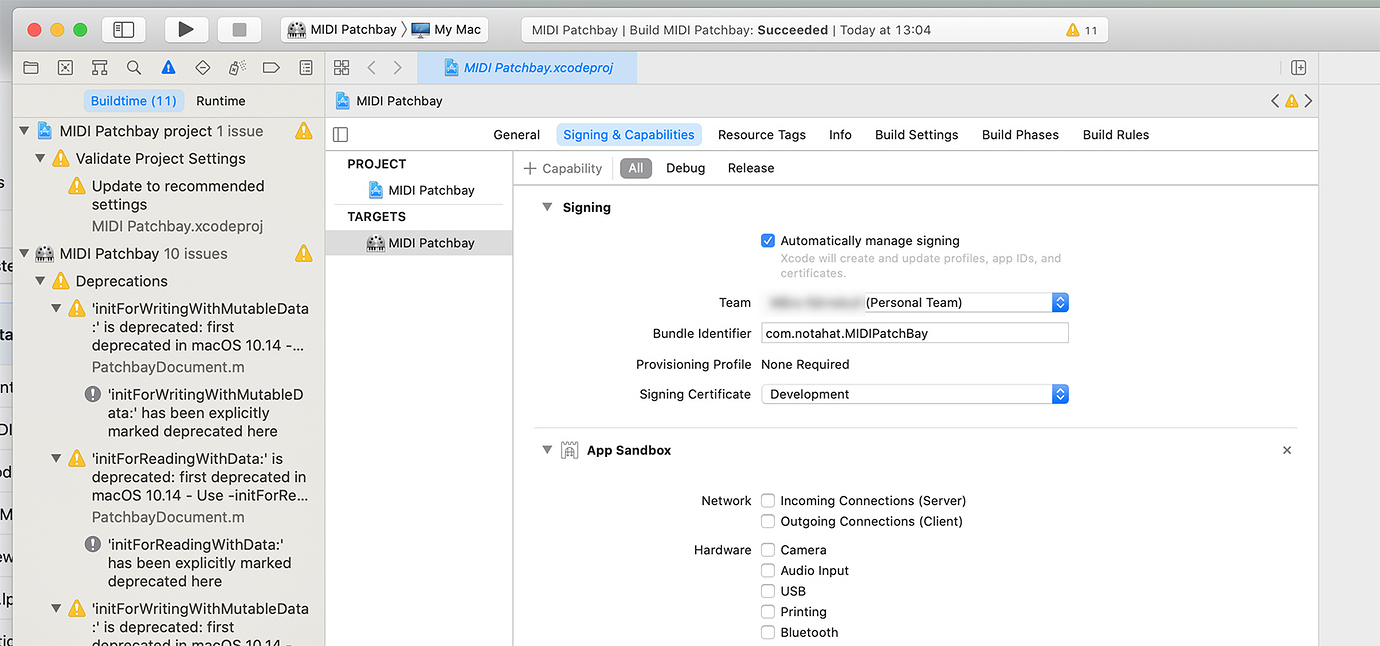The width and height of the screenshot is (1380, 646).
Task: Hide the projects and targets list
Action: (x=341, y=135)
